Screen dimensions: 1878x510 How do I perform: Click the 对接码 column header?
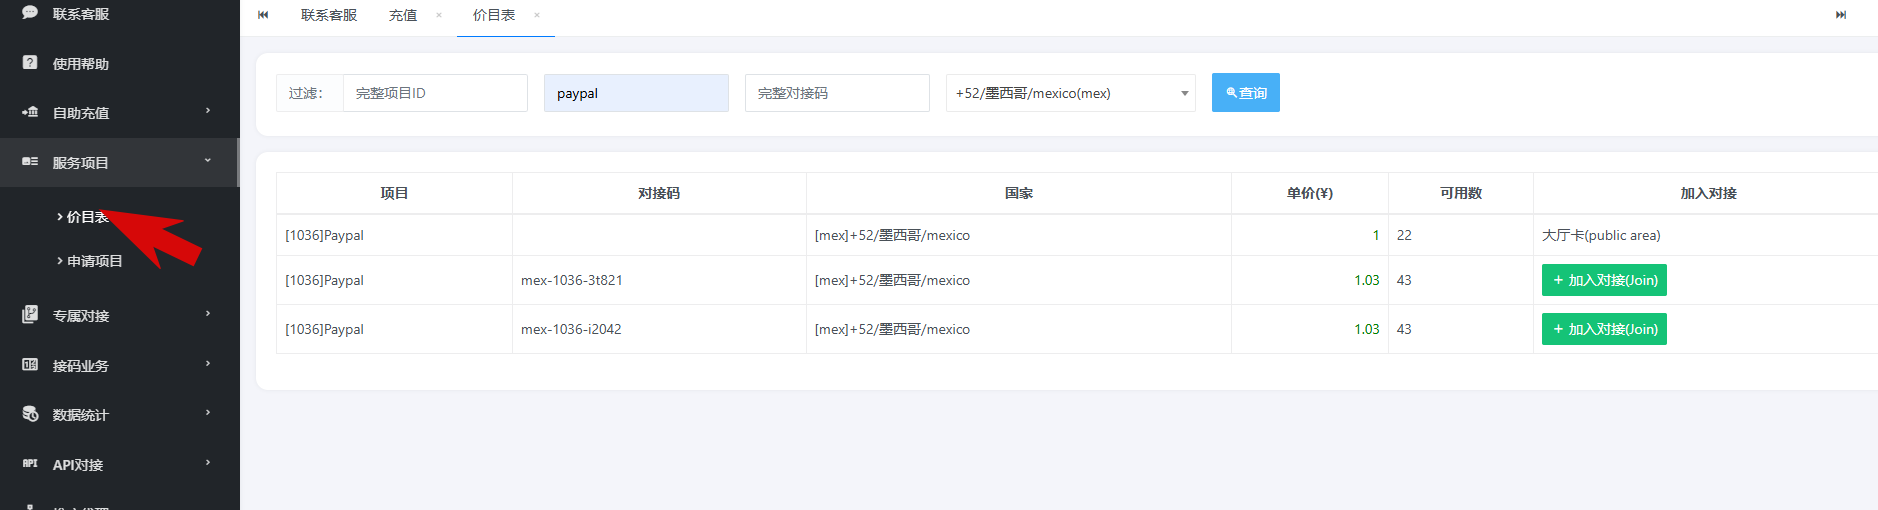pos(659,193)
